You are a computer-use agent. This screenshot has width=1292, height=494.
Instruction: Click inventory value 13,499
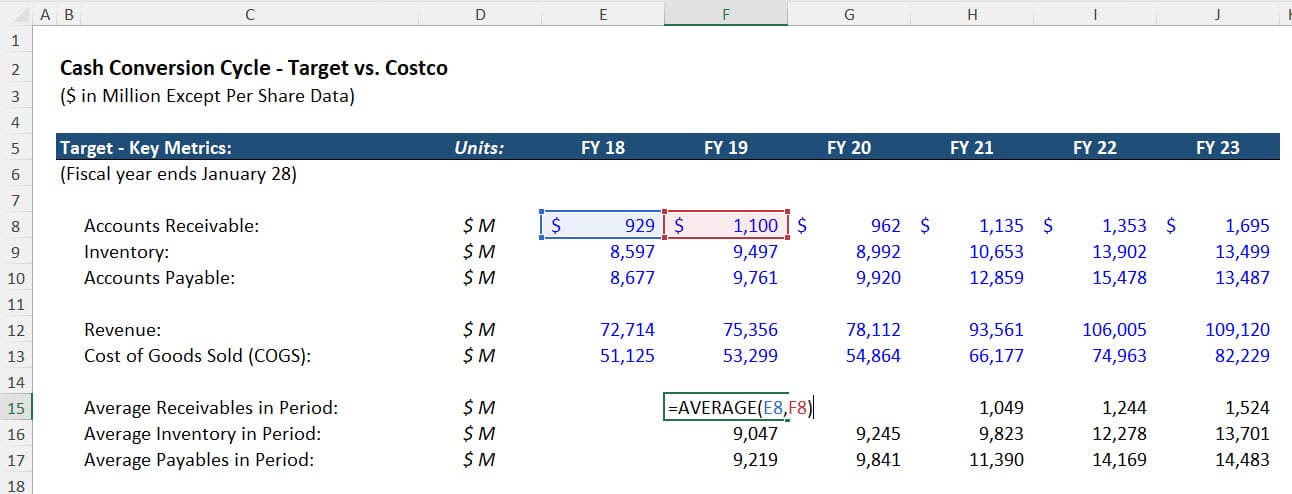[1242, 252]
